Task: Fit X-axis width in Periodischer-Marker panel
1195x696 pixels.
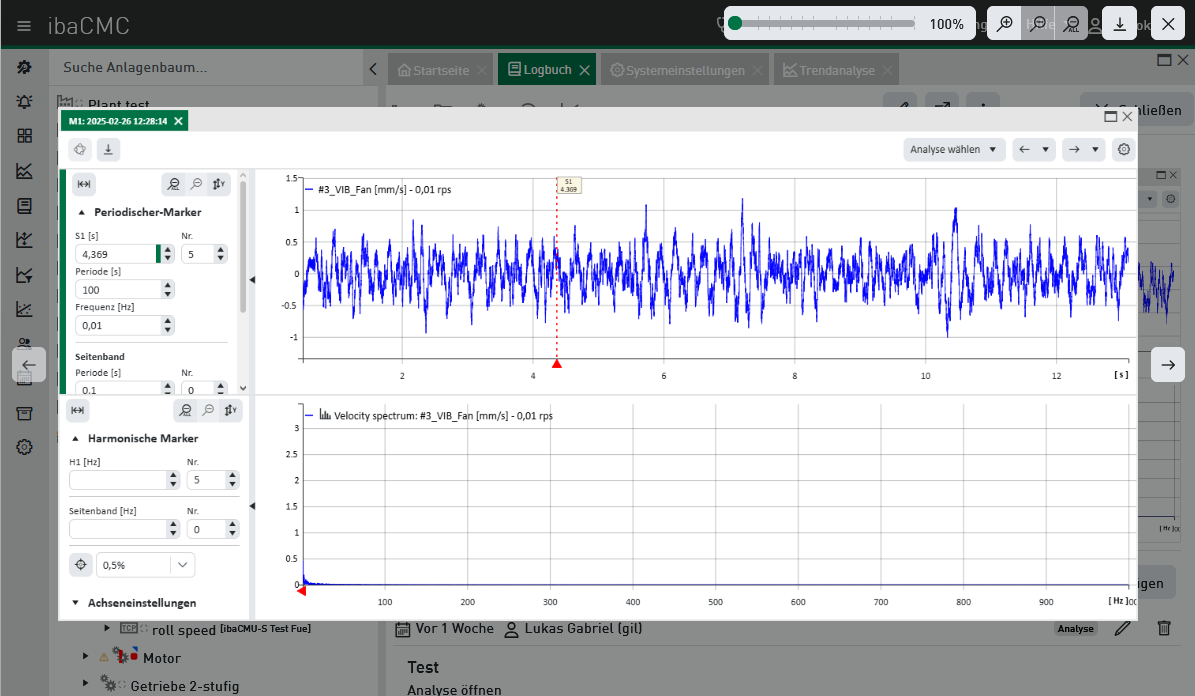Action: pos(85,184)
